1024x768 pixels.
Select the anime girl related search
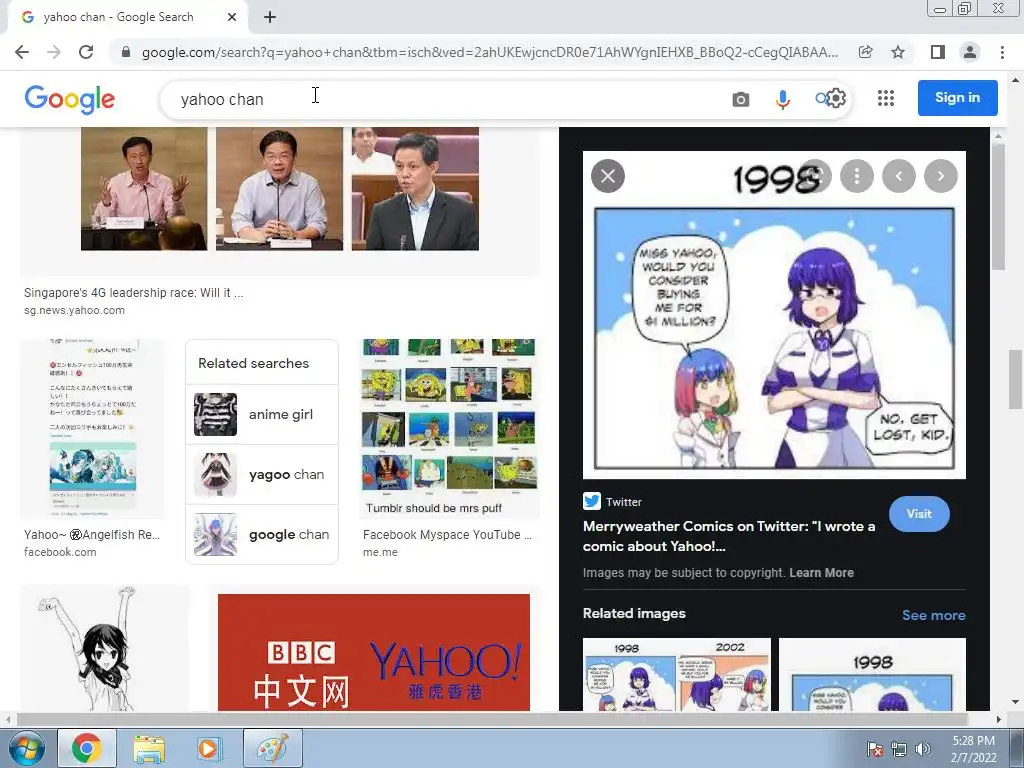(262, 415)
